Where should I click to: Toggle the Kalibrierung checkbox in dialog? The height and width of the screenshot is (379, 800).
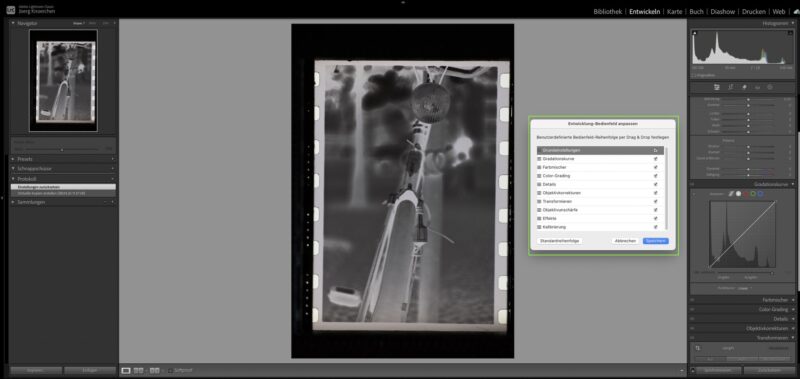click(x=655, y=227)
